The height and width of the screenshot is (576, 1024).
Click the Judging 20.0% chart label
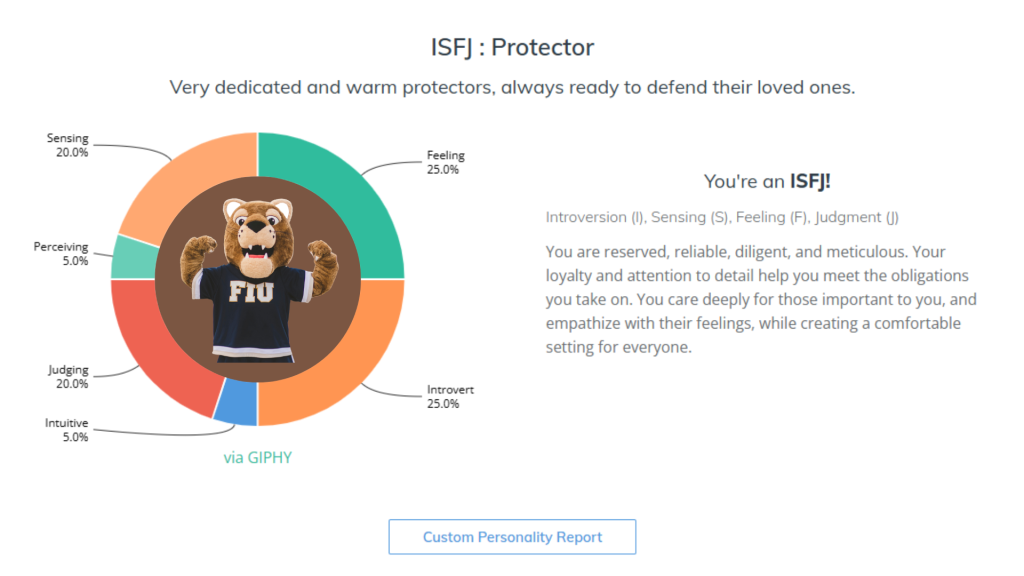pyautogui.click(x=68, y=377)
